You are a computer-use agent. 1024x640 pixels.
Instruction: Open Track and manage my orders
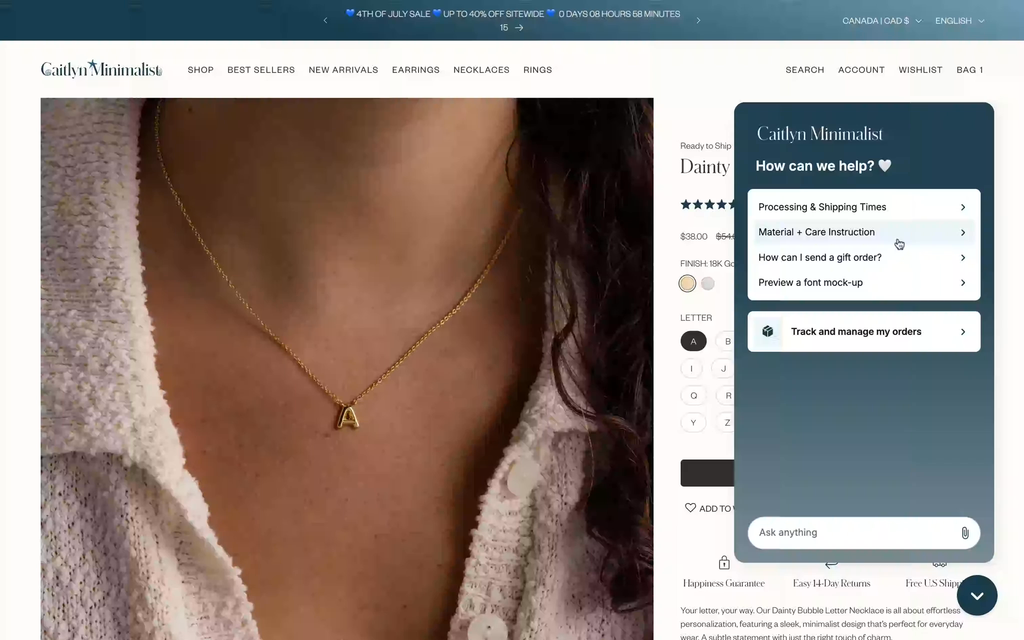coord(863,332)
